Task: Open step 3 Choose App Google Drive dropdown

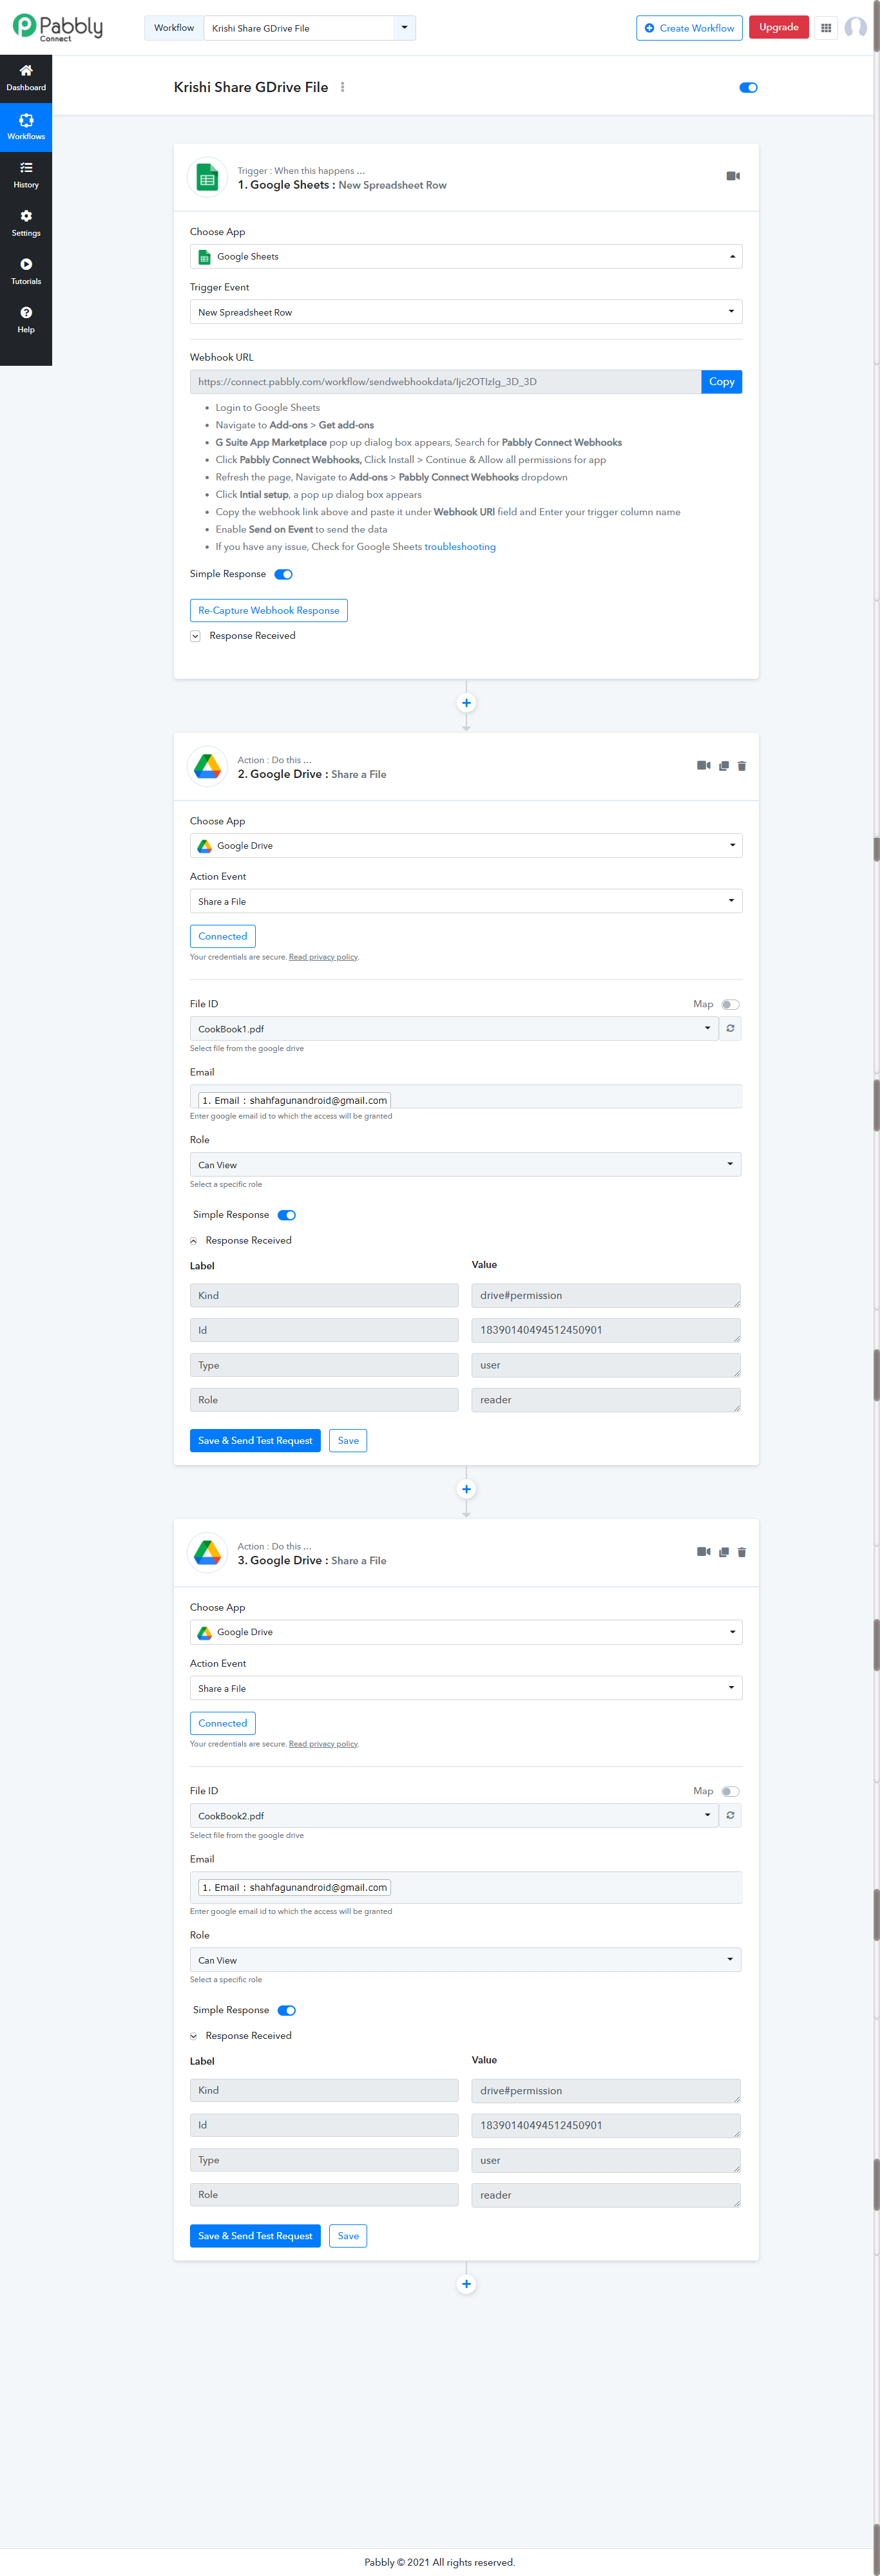Action: point(466,1632)
